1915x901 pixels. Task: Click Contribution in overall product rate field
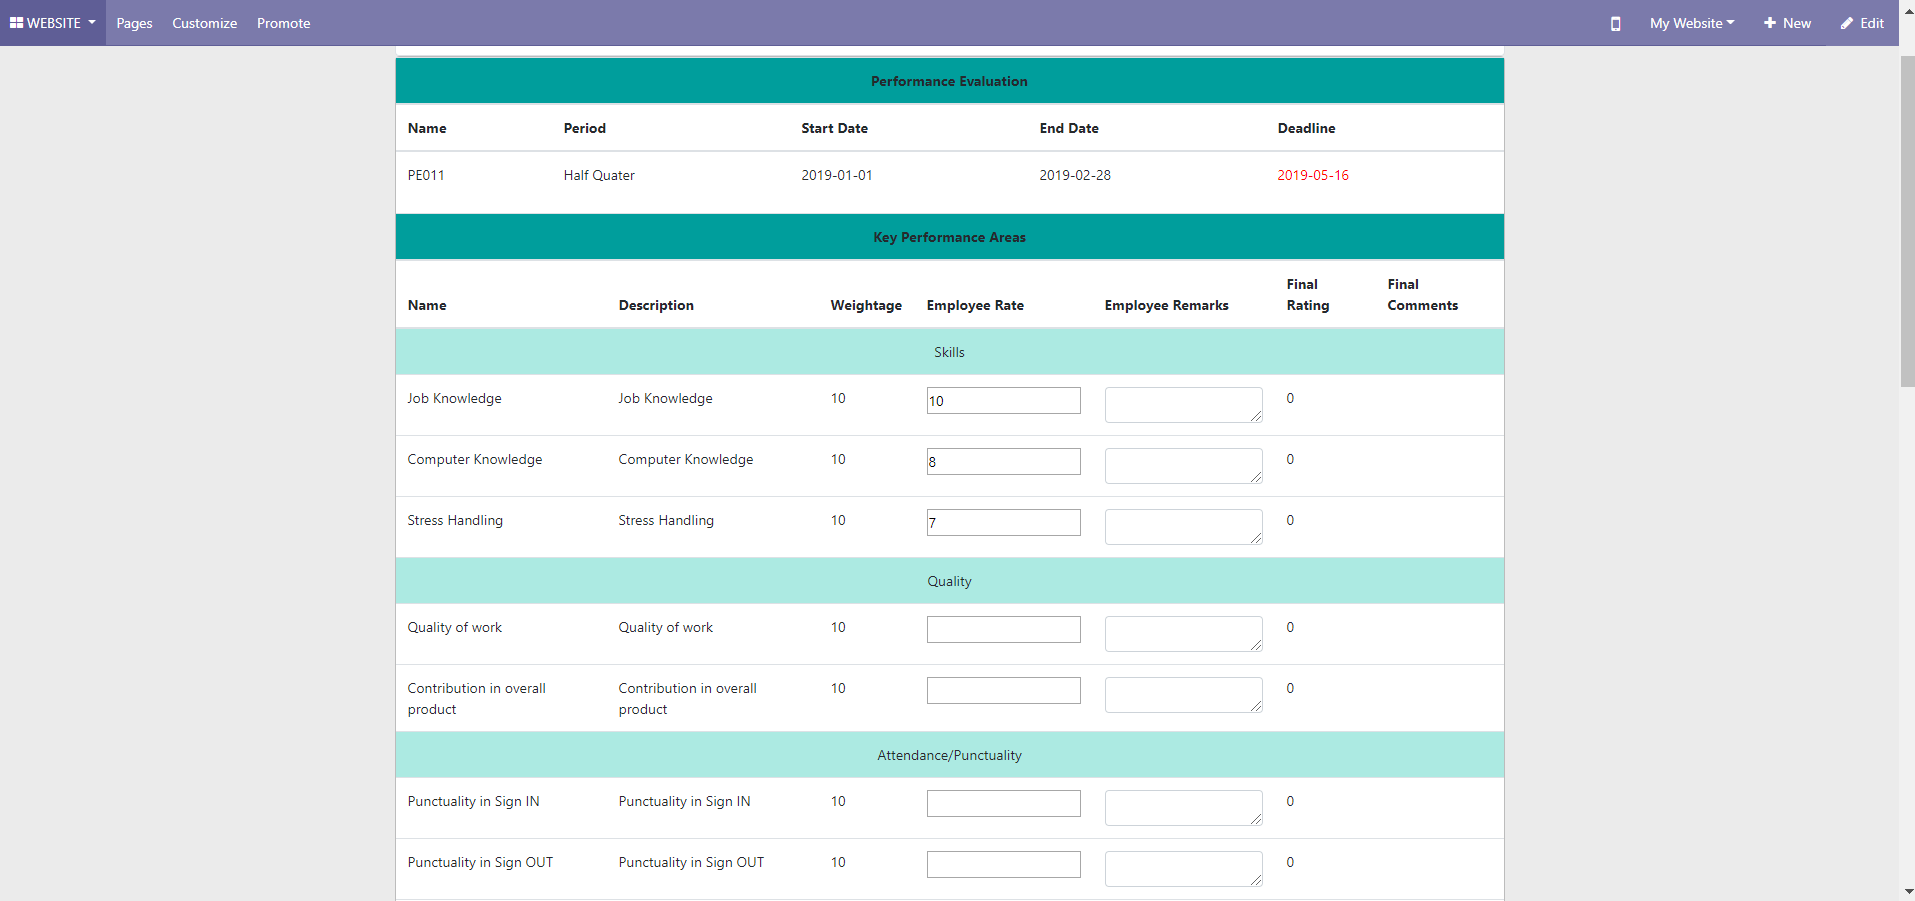1003,690
